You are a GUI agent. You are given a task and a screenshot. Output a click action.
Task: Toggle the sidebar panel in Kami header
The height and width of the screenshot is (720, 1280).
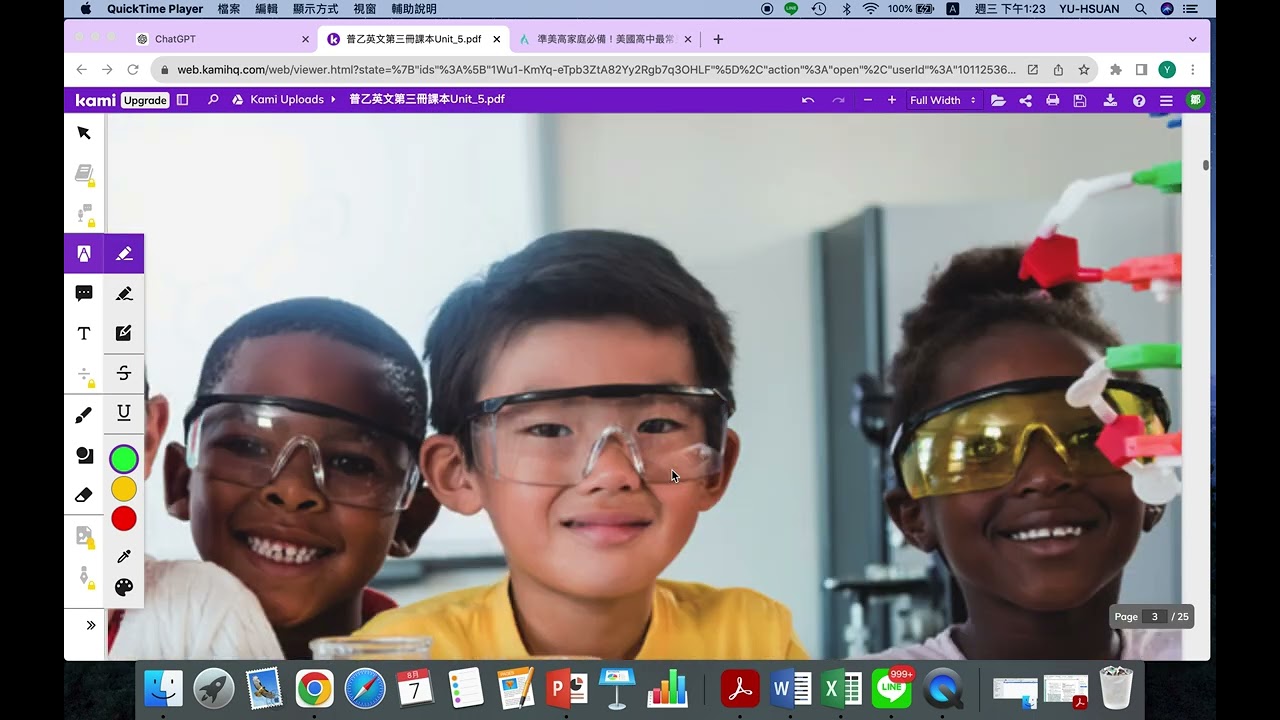tap(182, 100)
